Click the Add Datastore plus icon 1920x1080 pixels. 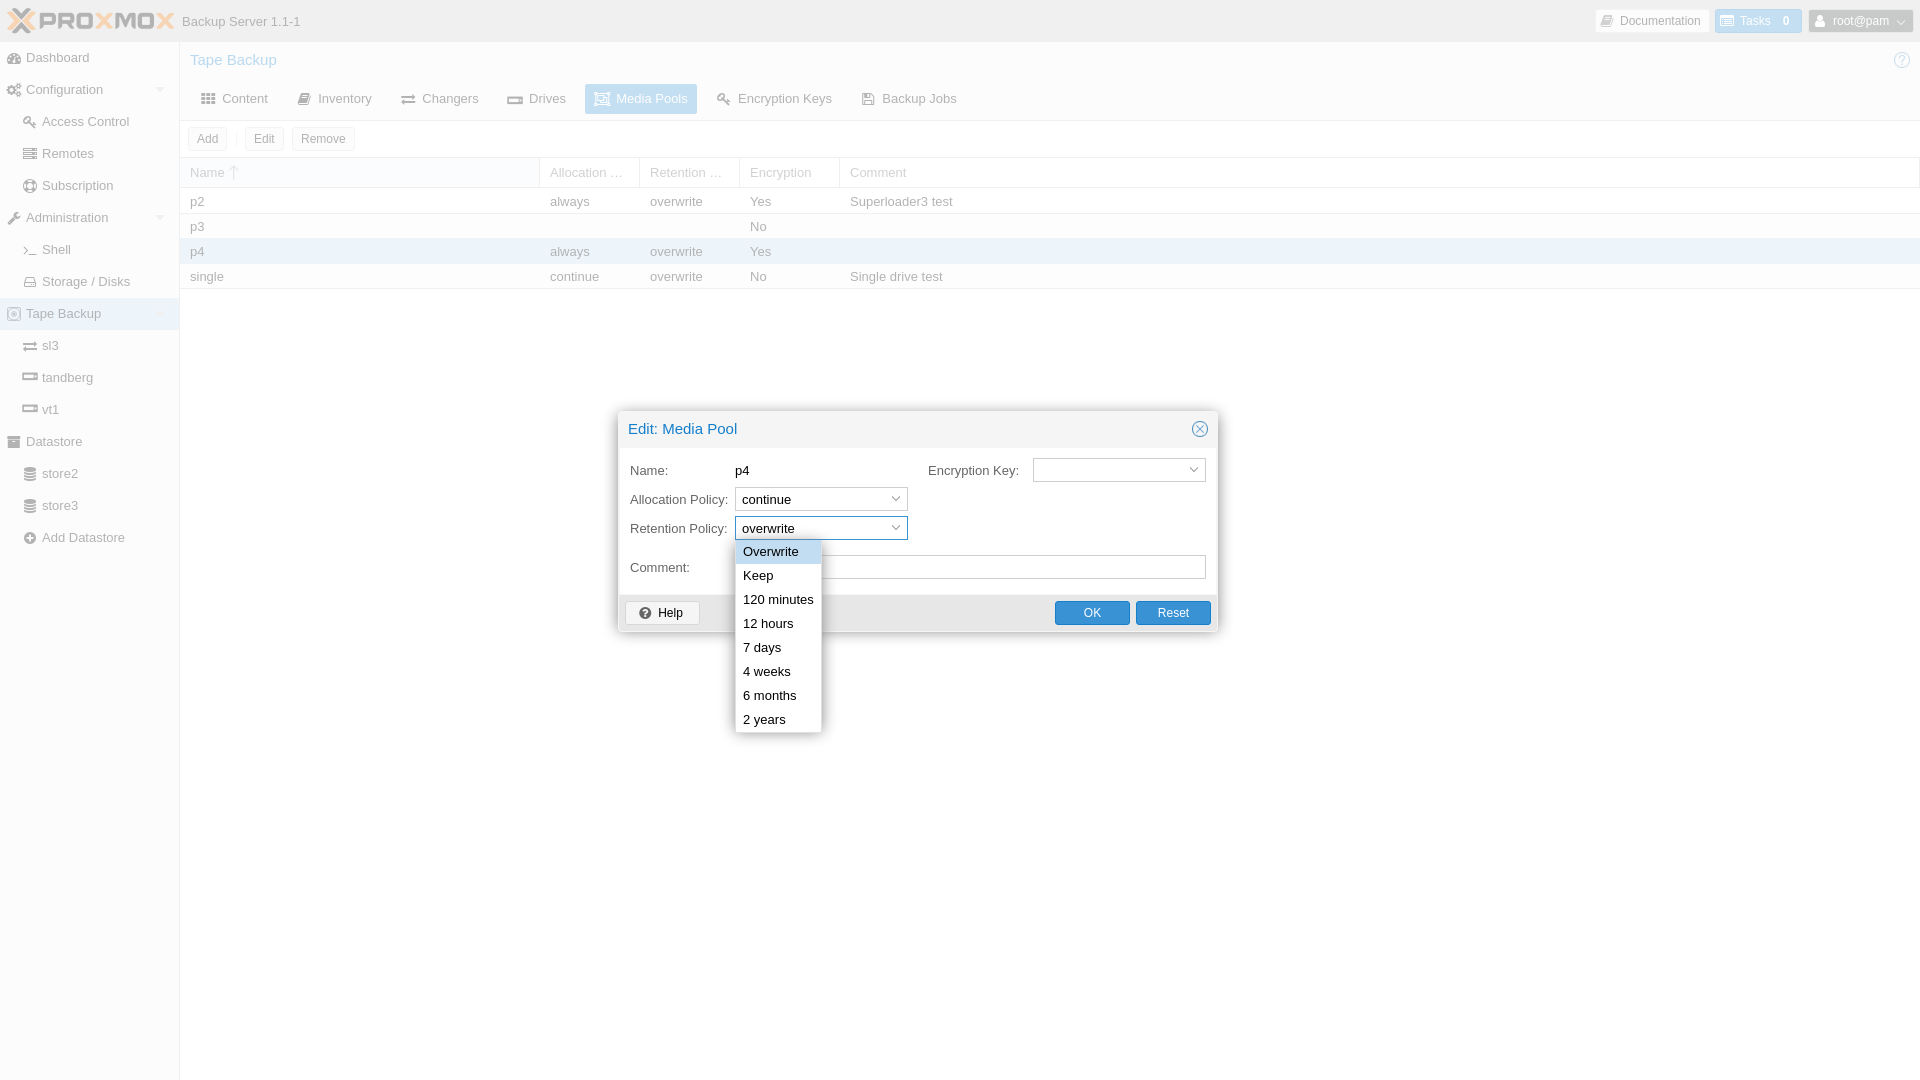(x=30, y=538)
